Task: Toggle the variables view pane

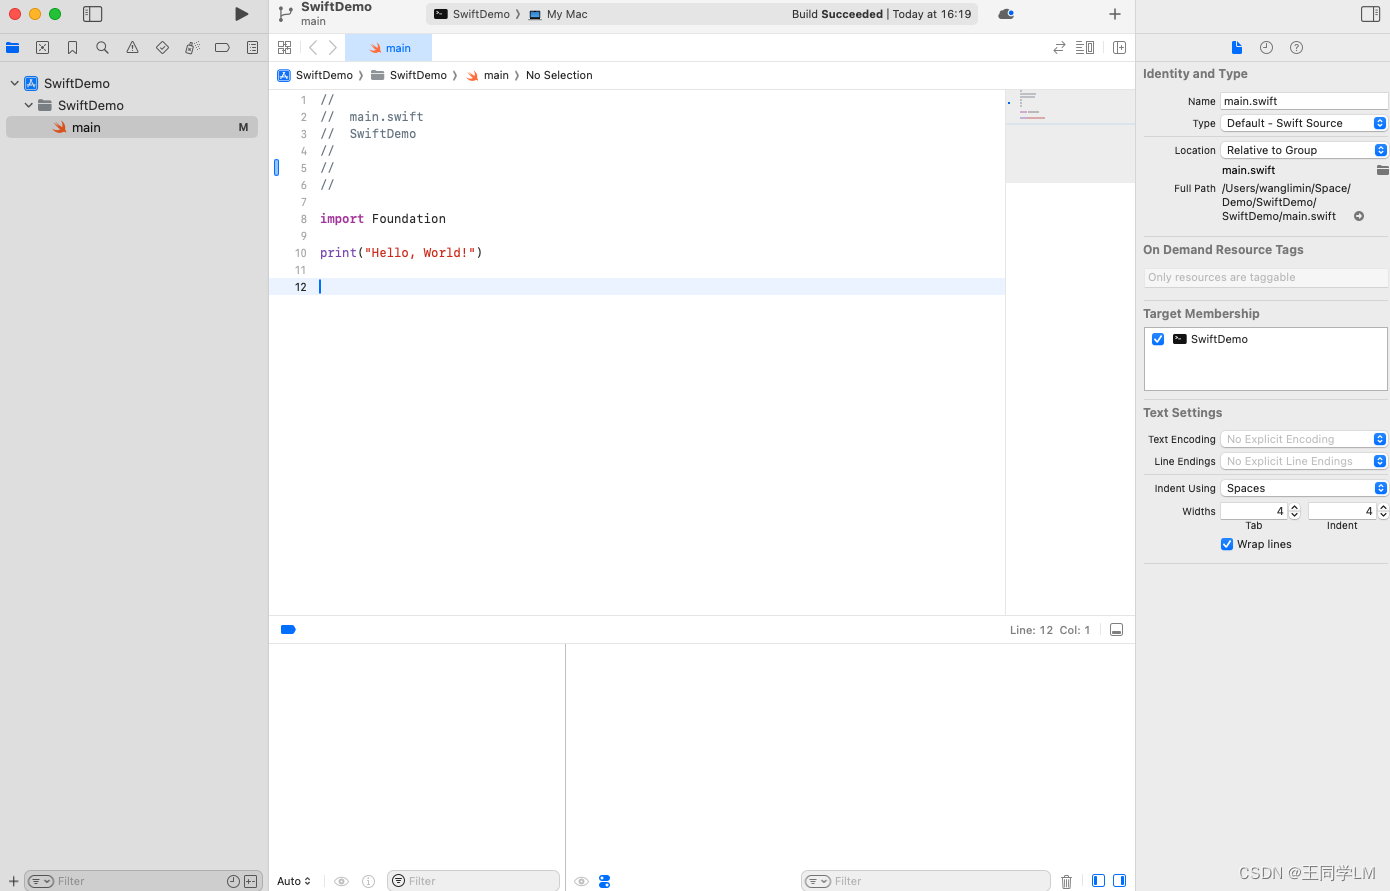Action: pos(1098,881)
